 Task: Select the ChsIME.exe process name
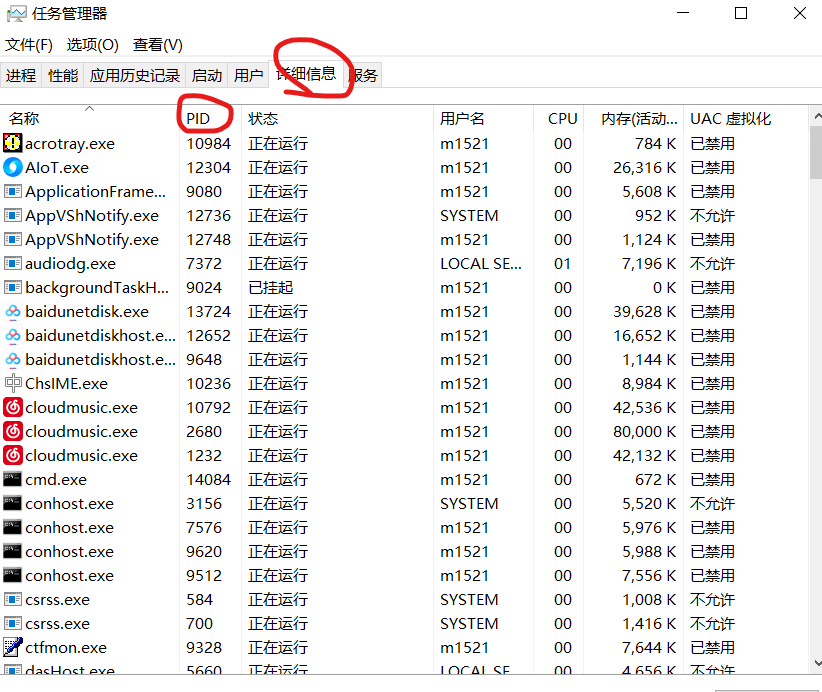(x=66, y=383)
